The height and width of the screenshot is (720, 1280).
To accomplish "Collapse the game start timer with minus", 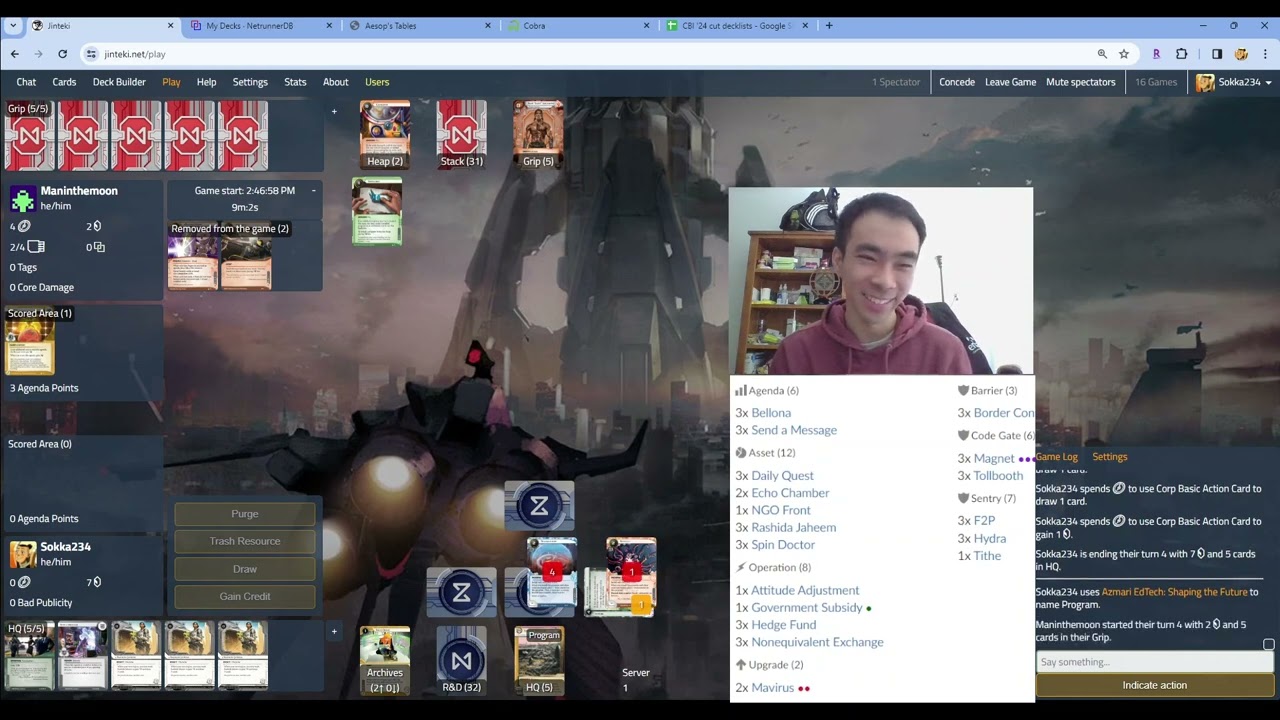I will (x=313, y=190).
